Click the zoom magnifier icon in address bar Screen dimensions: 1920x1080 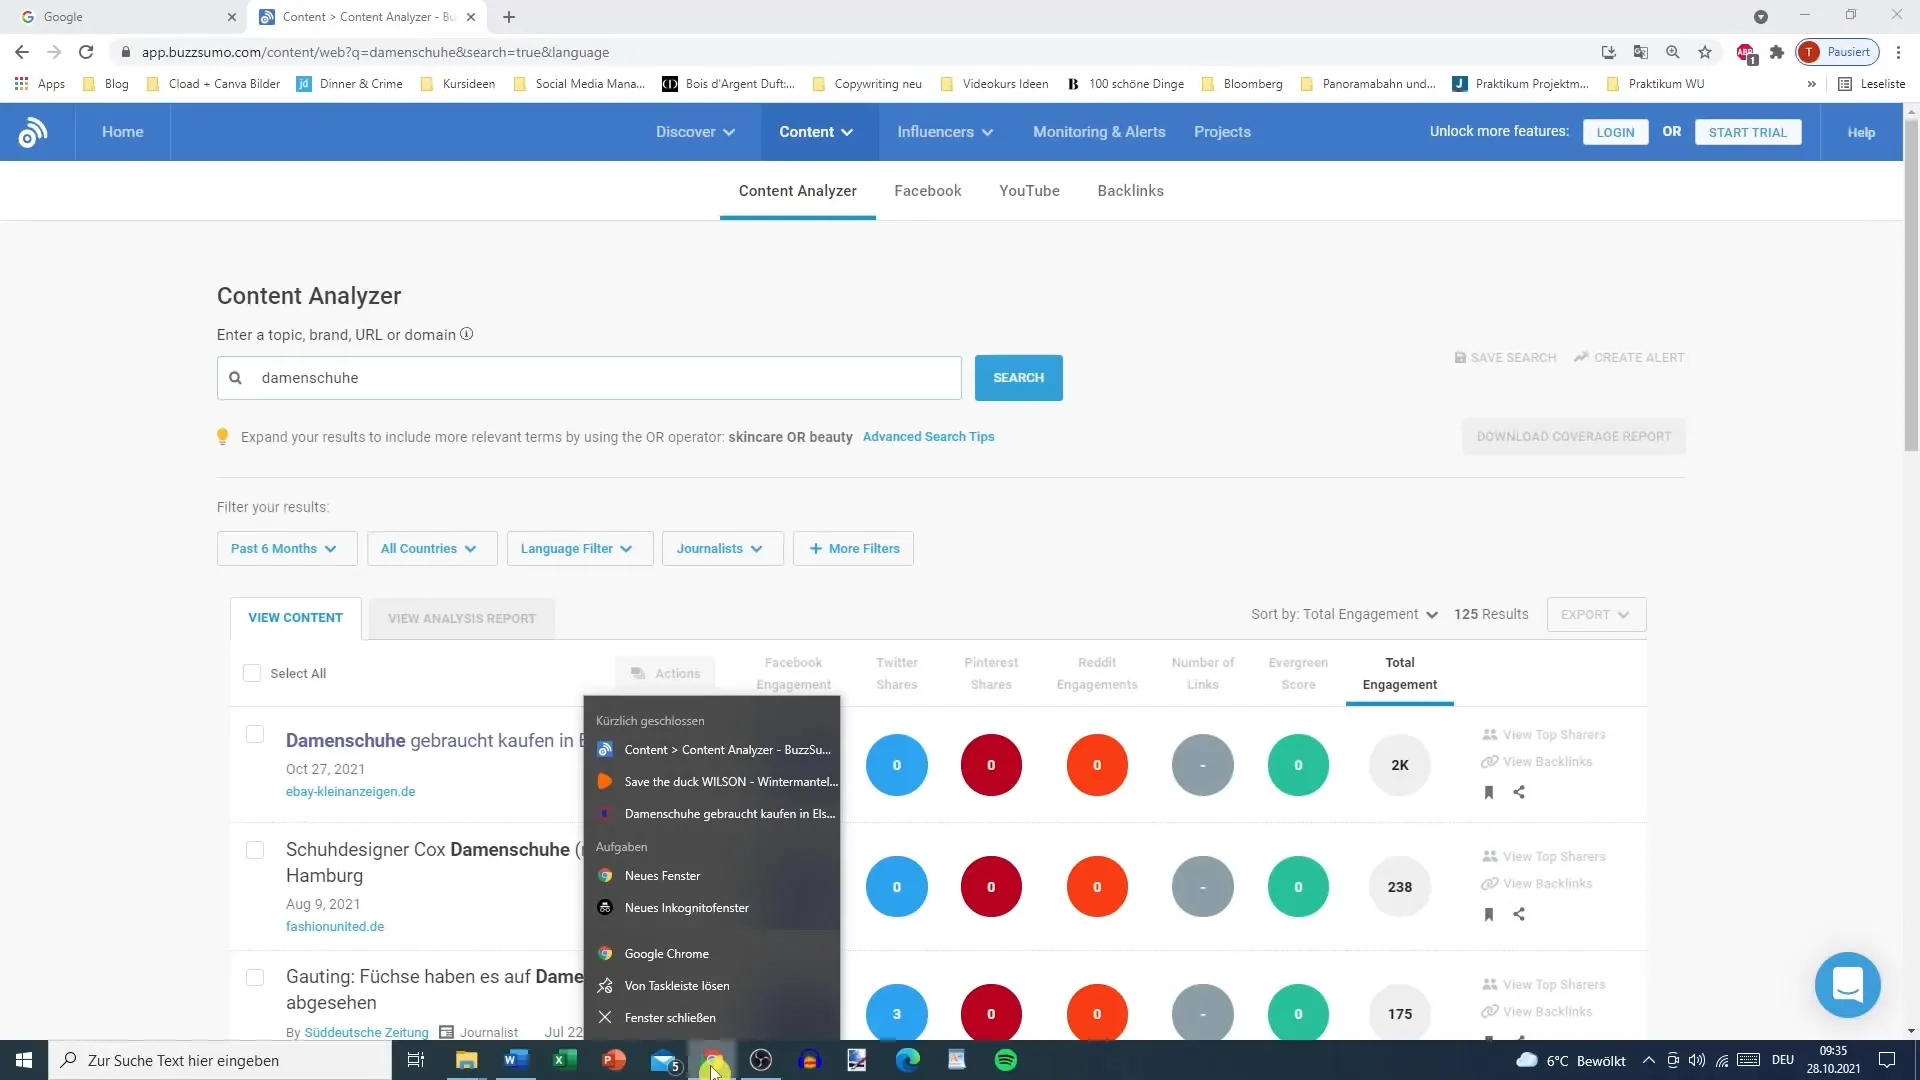(1673, 52)
